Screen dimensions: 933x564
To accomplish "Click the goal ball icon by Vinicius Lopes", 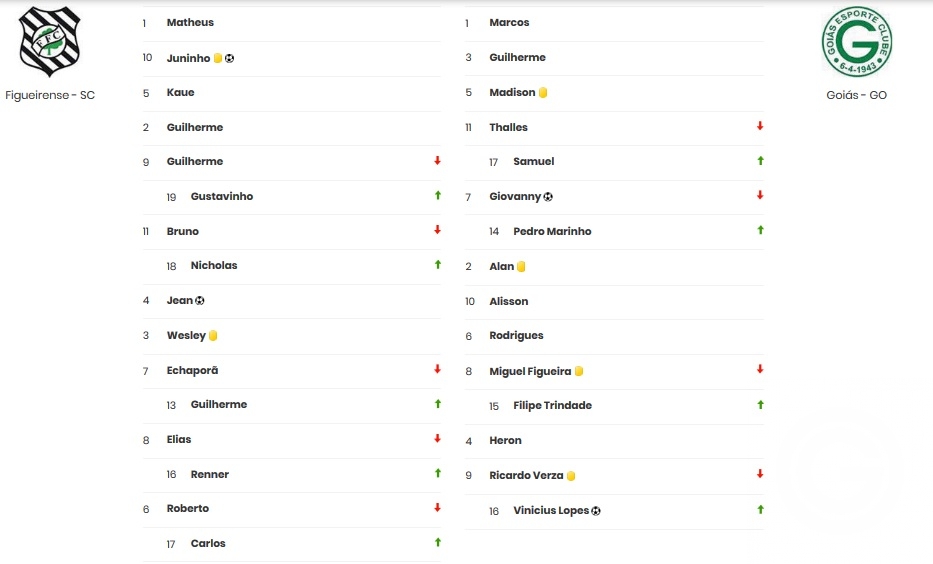I will click(x=596, y=511).
